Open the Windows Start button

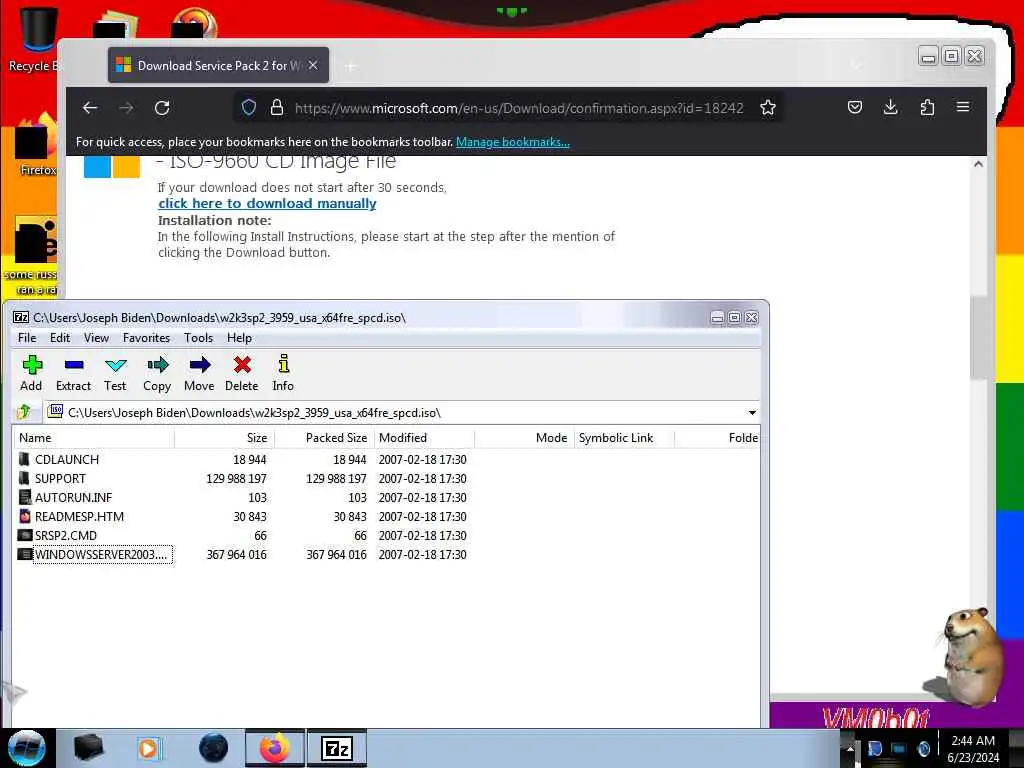coord(27,748)
